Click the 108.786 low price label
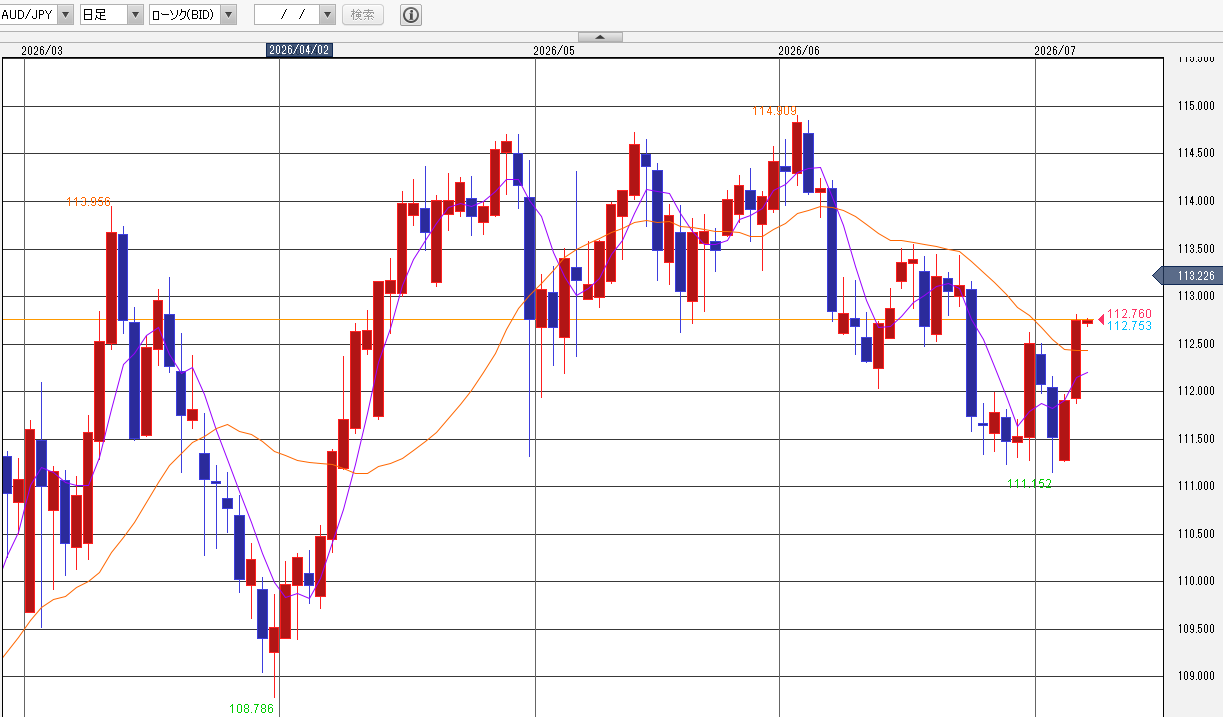 252,708
